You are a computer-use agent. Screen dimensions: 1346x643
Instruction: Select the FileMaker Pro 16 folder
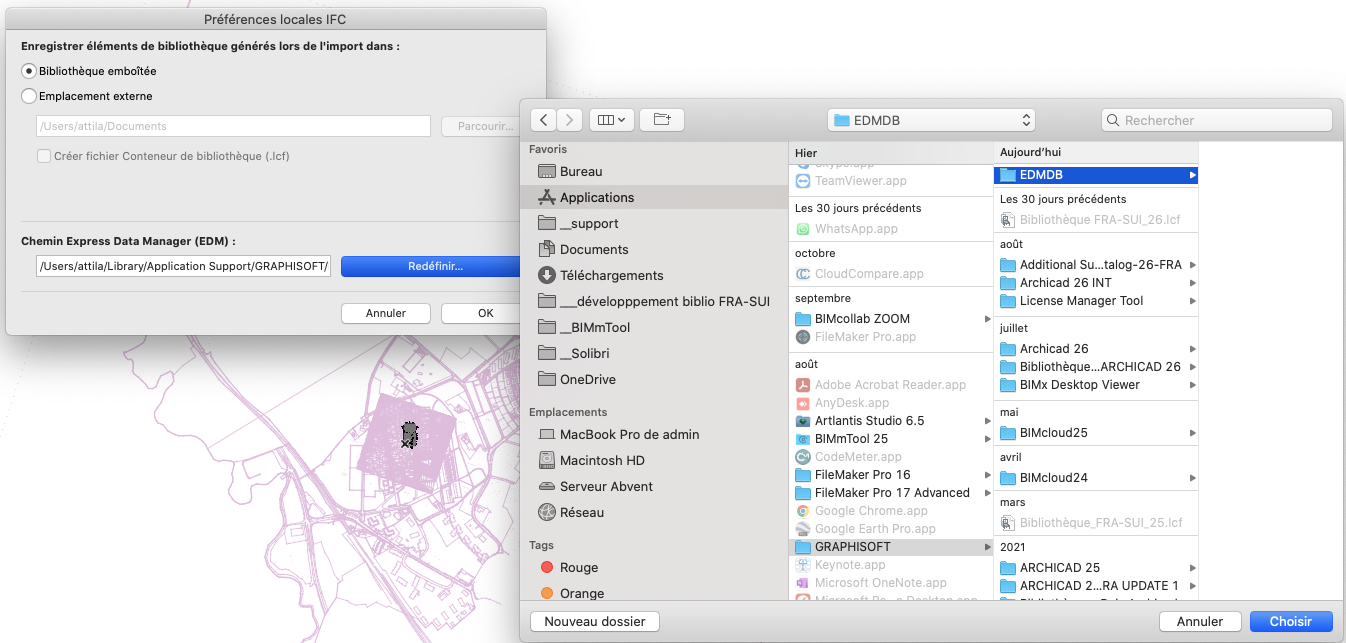tap(892, 475)
